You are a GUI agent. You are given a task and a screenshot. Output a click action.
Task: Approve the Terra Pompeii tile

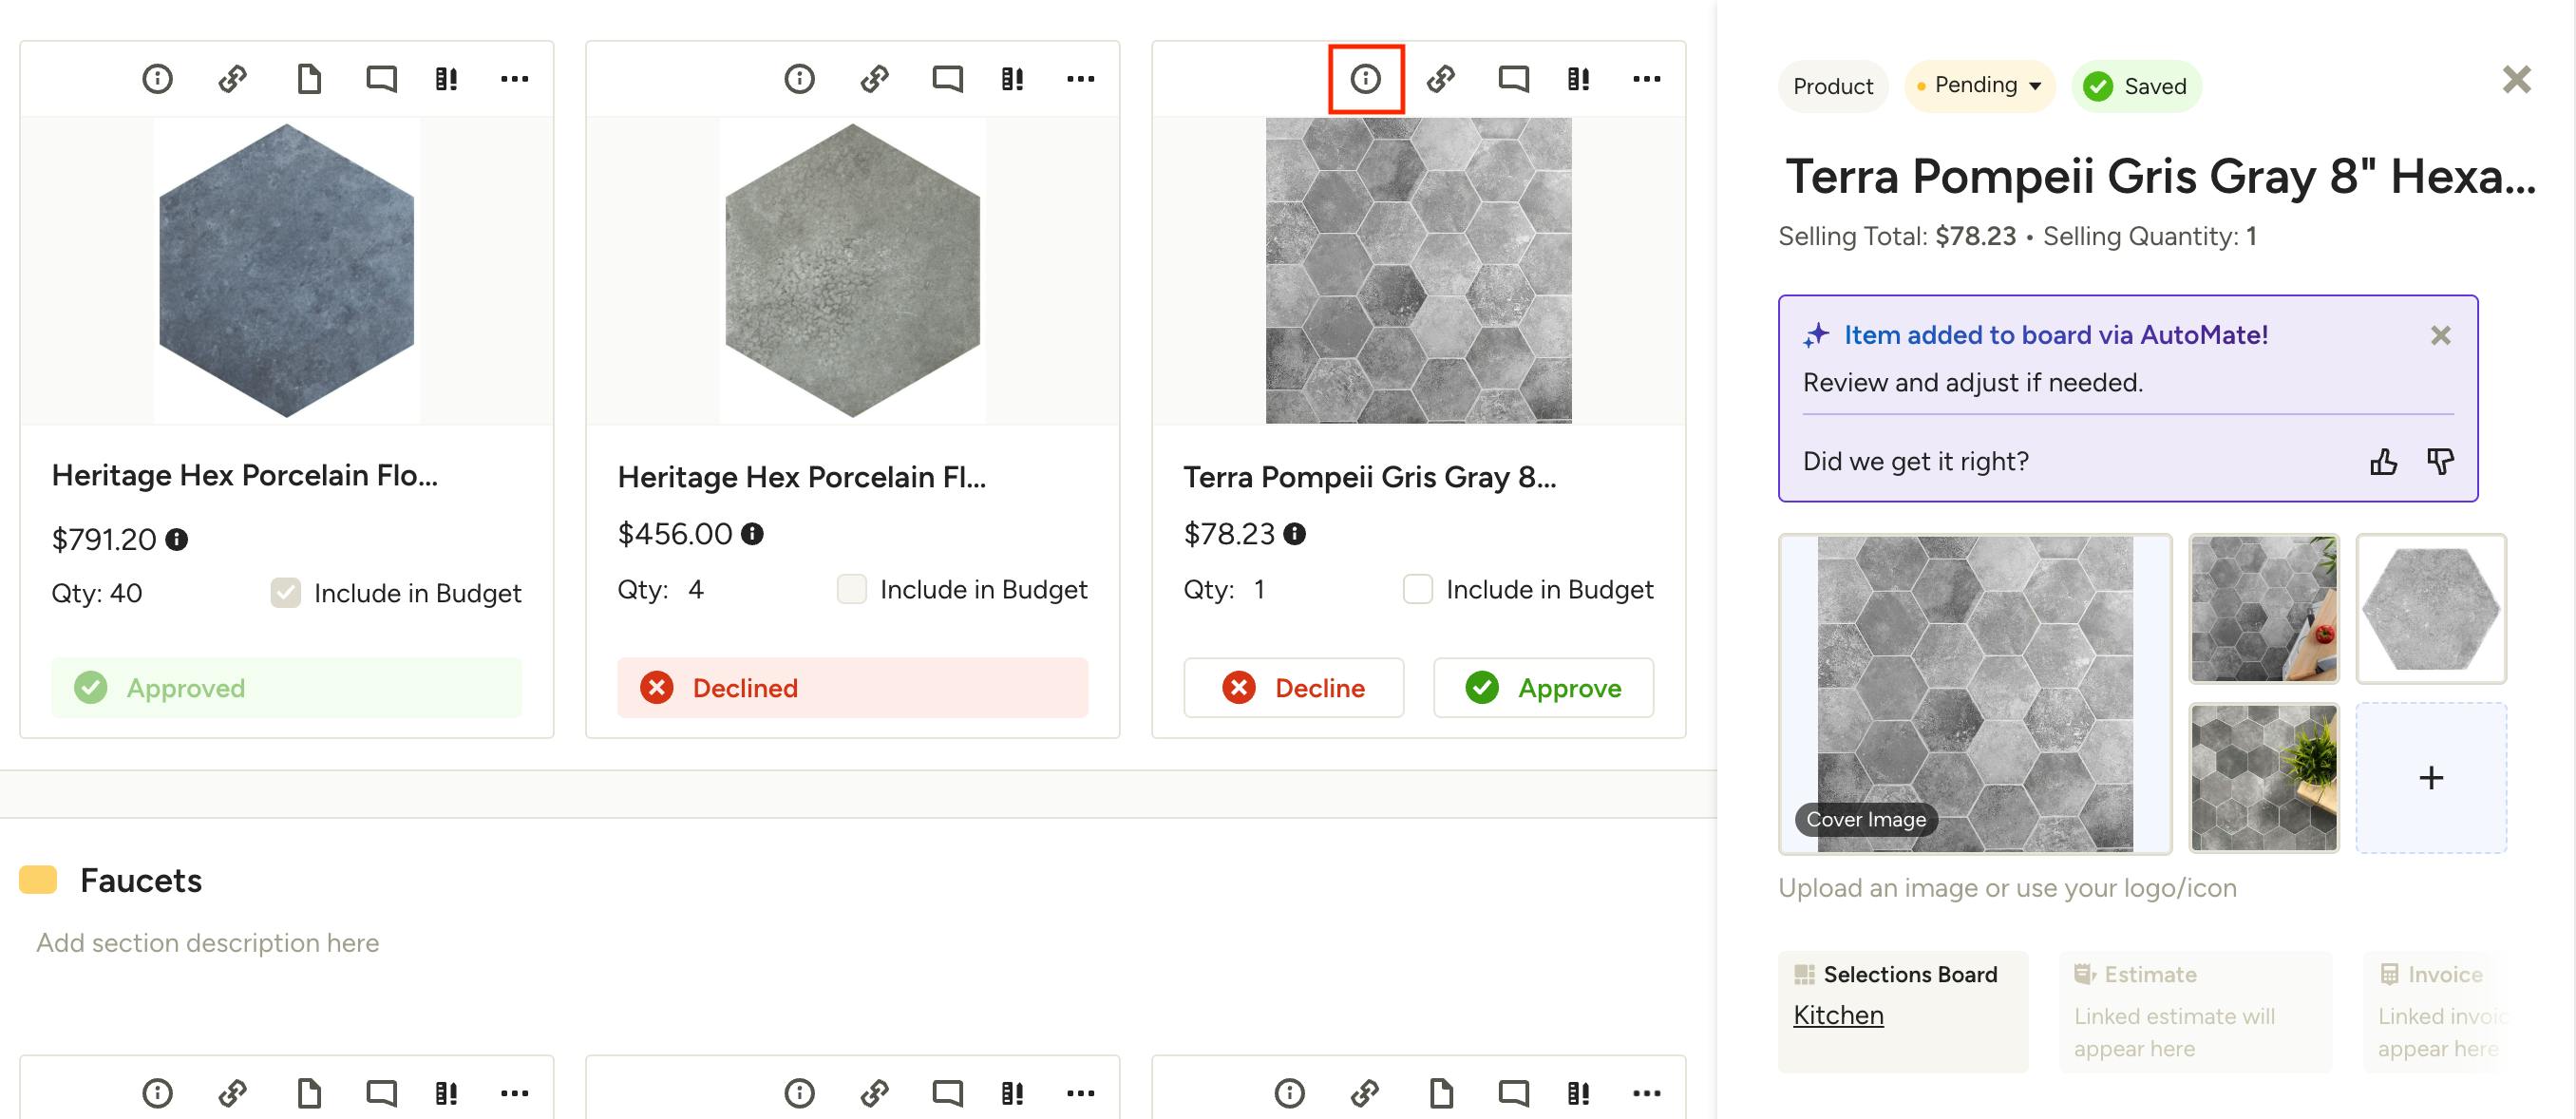(1543, 688)
